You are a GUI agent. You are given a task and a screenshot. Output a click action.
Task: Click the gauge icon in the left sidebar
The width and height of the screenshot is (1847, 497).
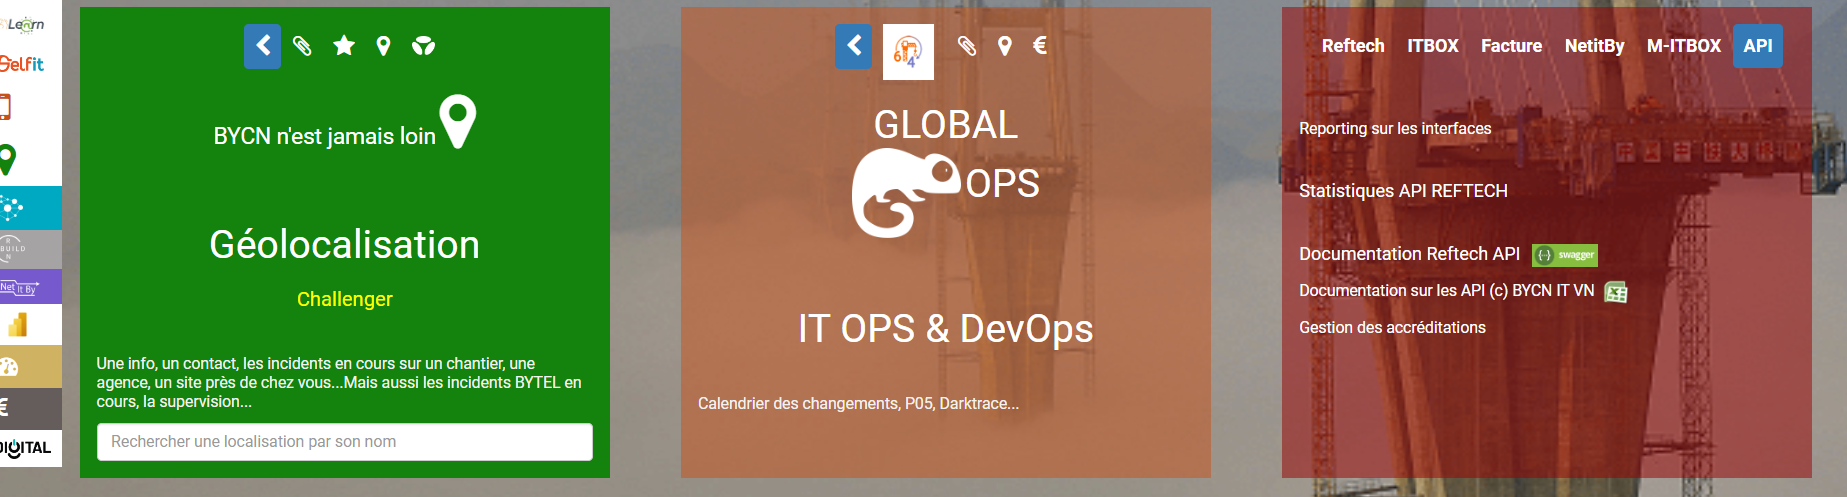[10, 367]
